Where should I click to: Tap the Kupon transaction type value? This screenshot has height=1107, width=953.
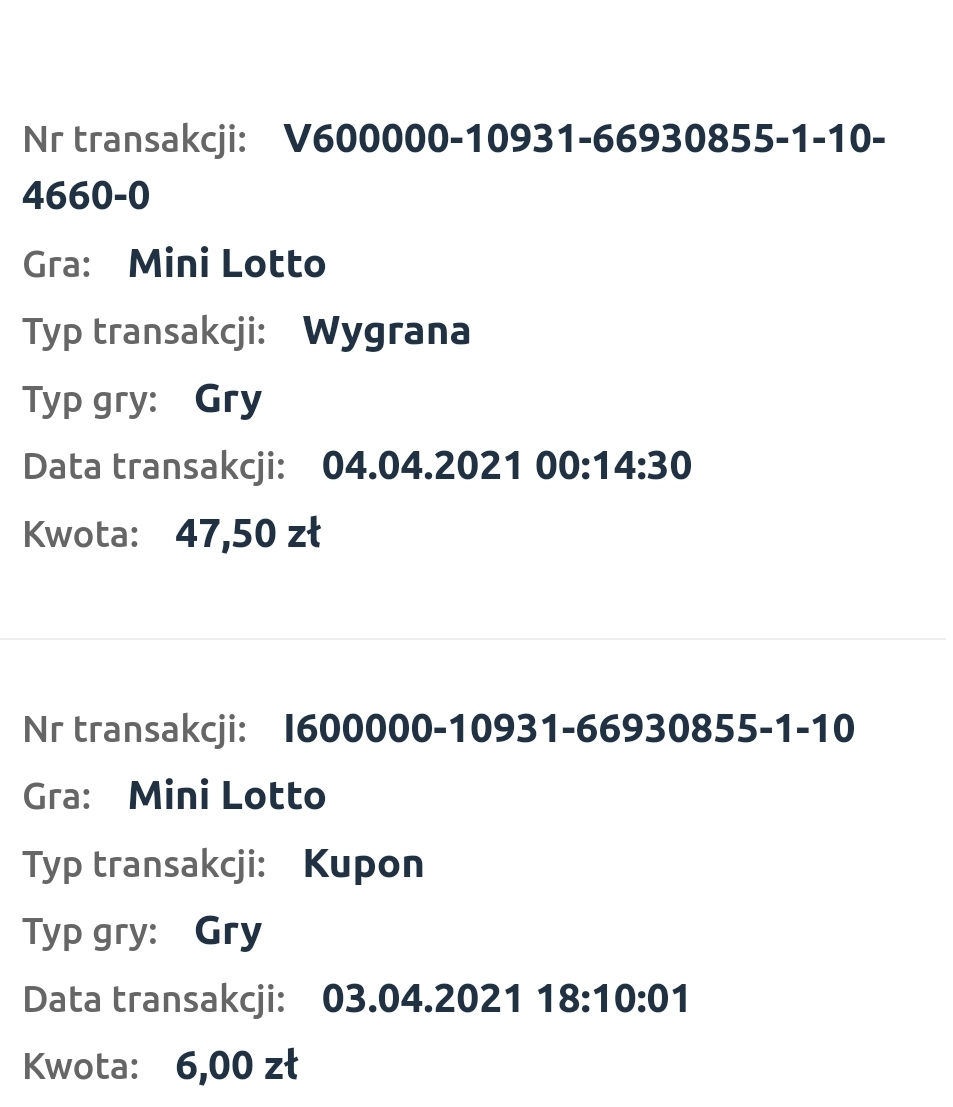[x=363, y=863]
